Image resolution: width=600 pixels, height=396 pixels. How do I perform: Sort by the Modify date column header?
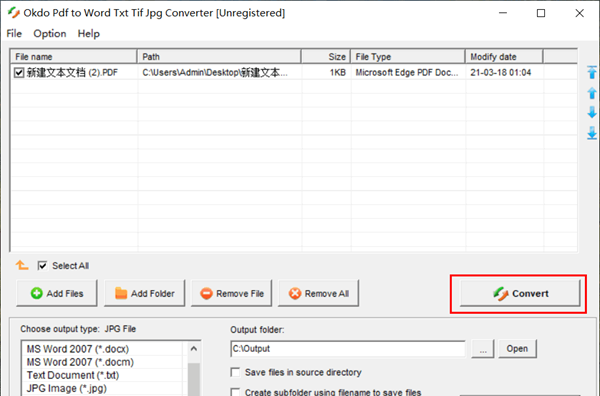click(504, 57)
